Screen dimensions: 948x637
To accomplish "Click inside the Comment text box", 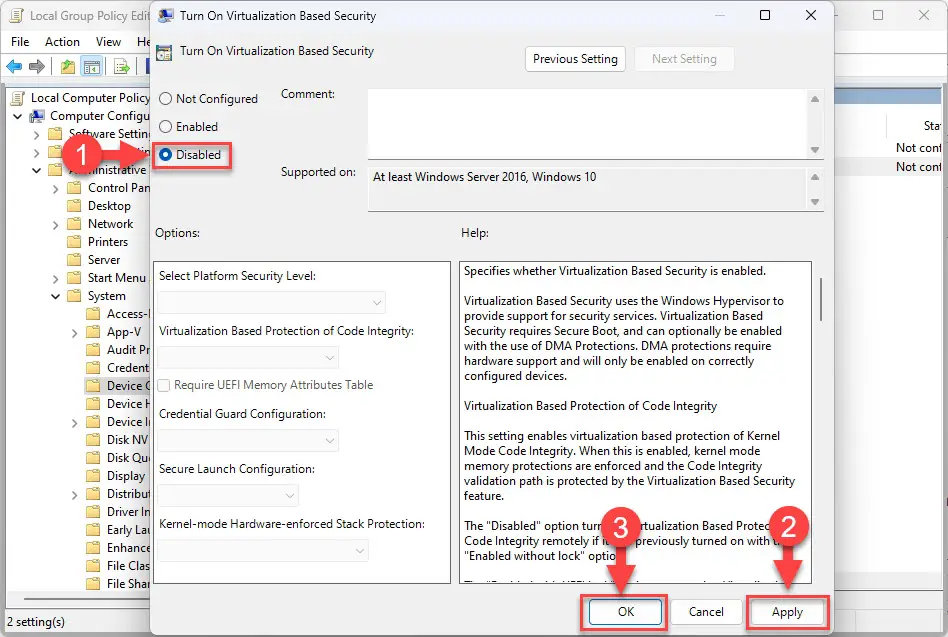I will point(587,124).
